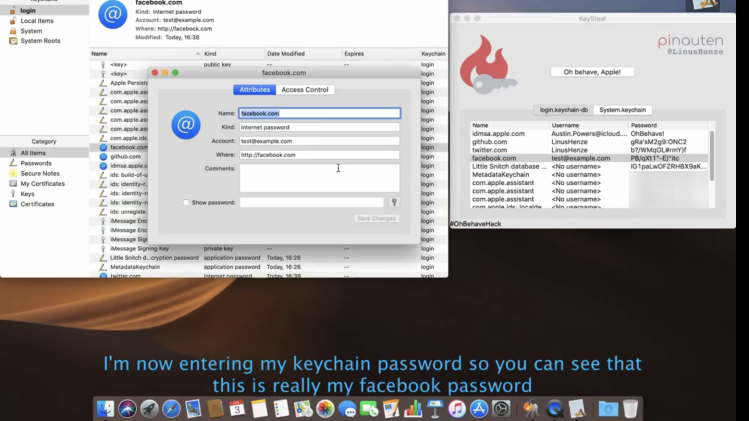This screenshot has height=421, width=749.
Task: Click the Name field containing facebook.com
Action: click(x=320, y=113)
